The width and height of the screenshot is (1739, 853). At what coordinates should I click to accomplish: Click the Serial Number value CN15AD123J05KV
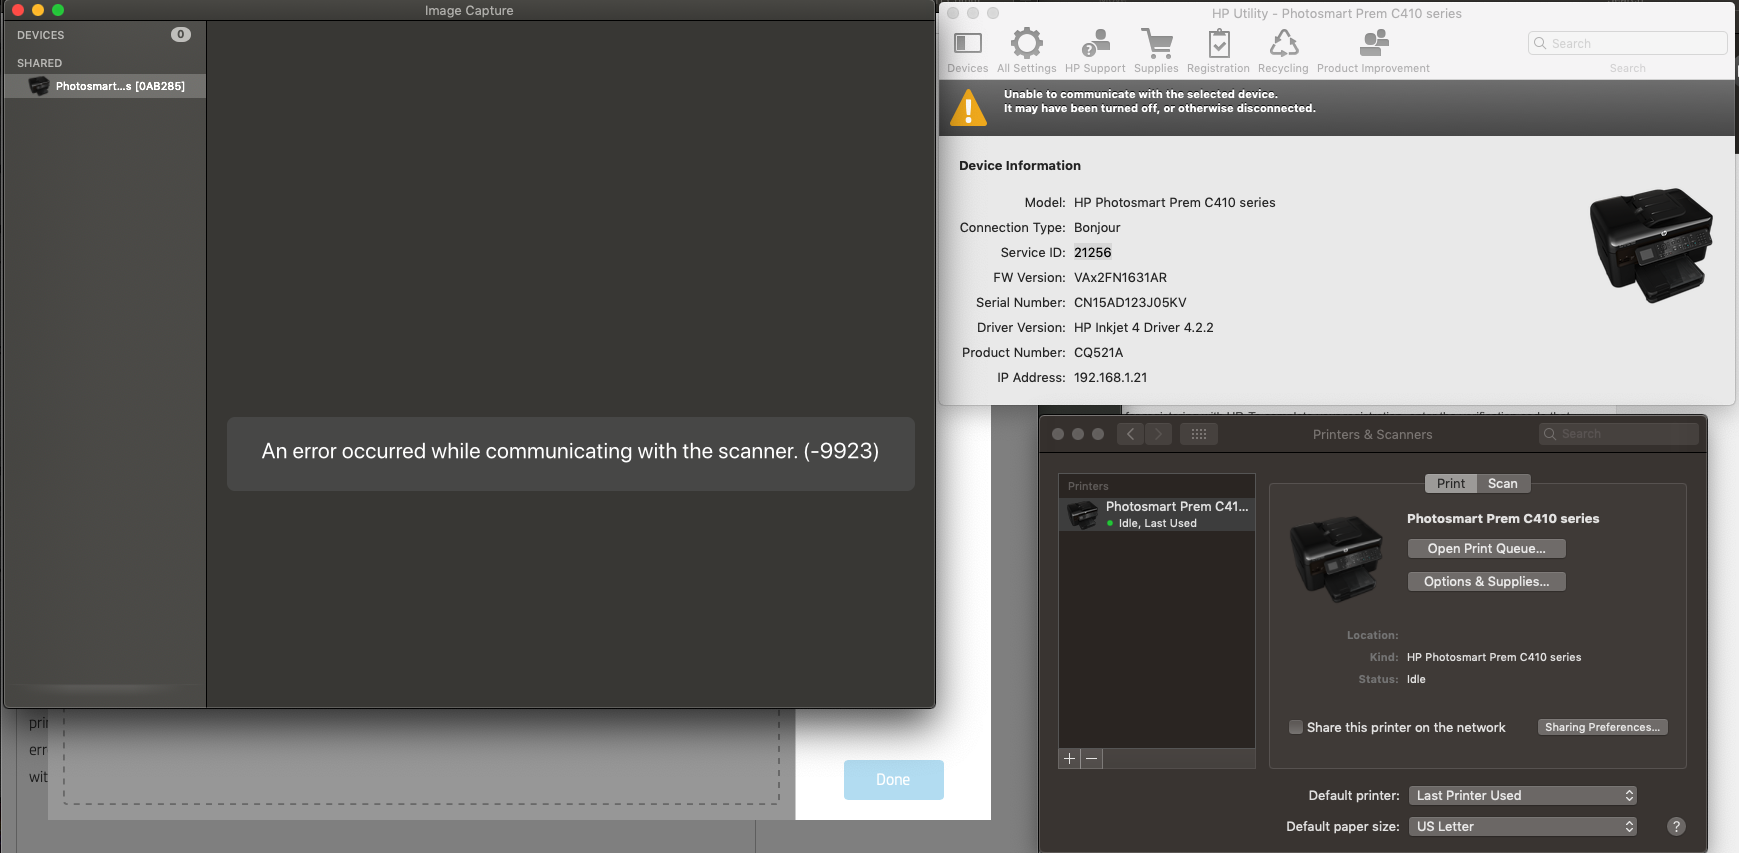1130,302
